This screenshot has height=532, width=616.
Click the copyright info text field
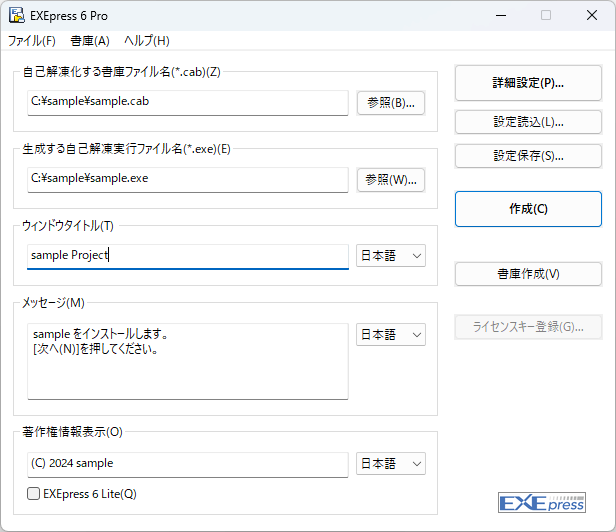click(x=188, y=465)
